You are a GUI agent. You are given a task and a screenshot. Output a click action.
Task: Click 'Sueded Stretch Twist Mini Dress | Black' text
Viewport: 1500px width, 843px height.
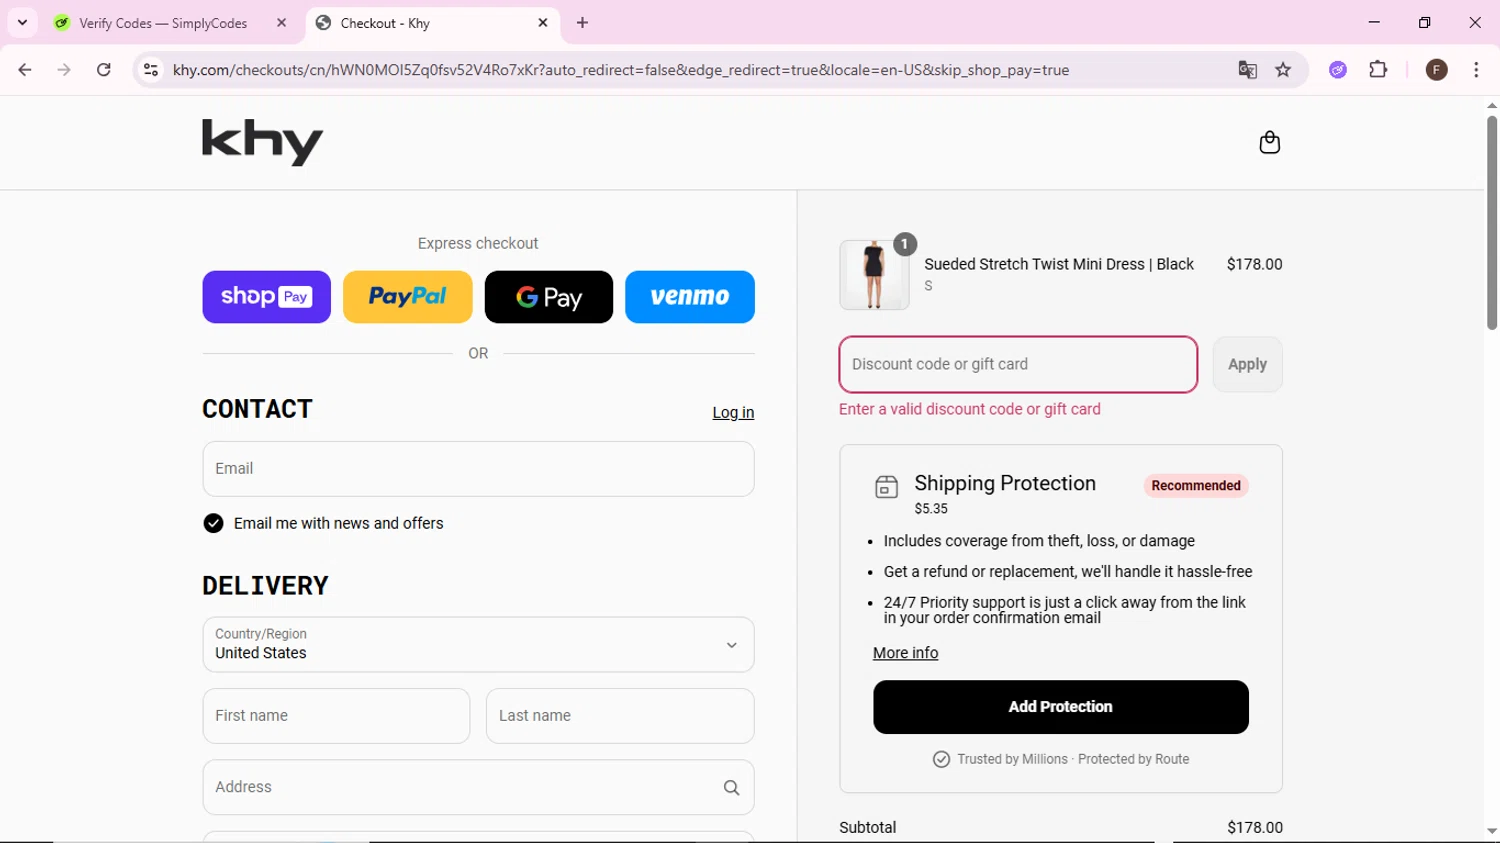coord(1059,265)
